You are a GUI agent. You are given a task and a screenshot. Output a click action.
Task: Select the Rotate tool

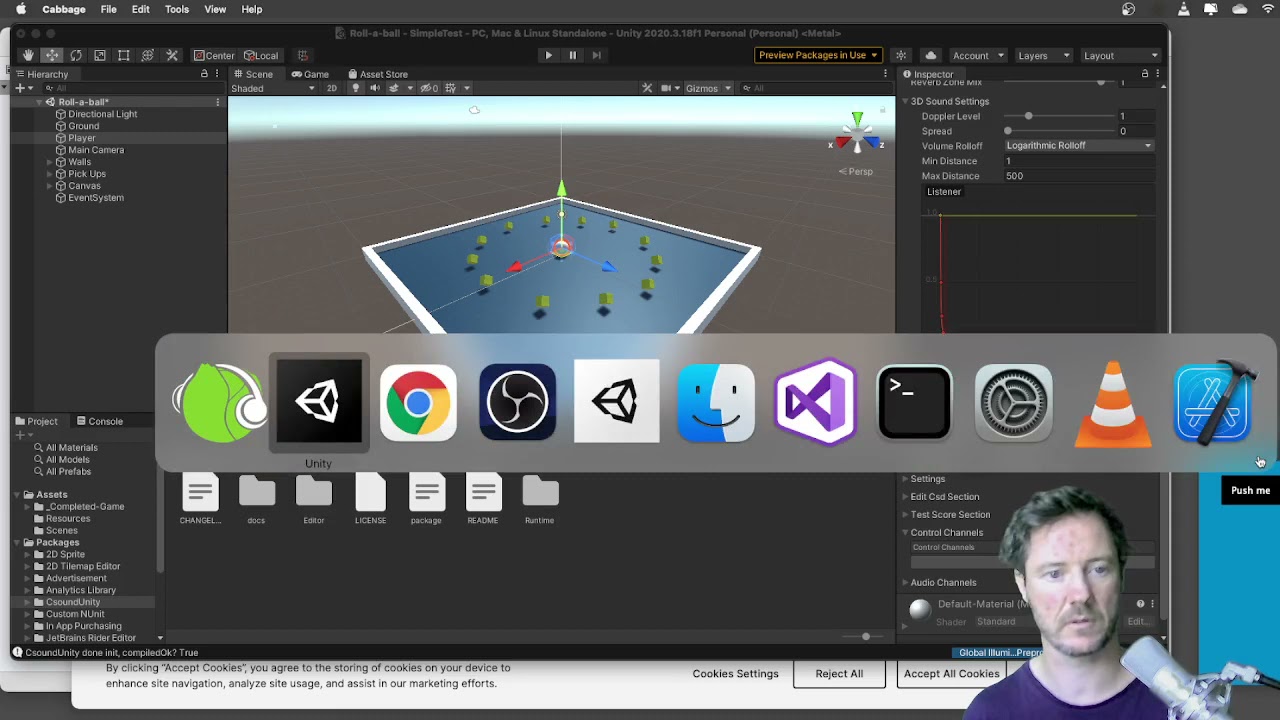[x=76, y=55]
